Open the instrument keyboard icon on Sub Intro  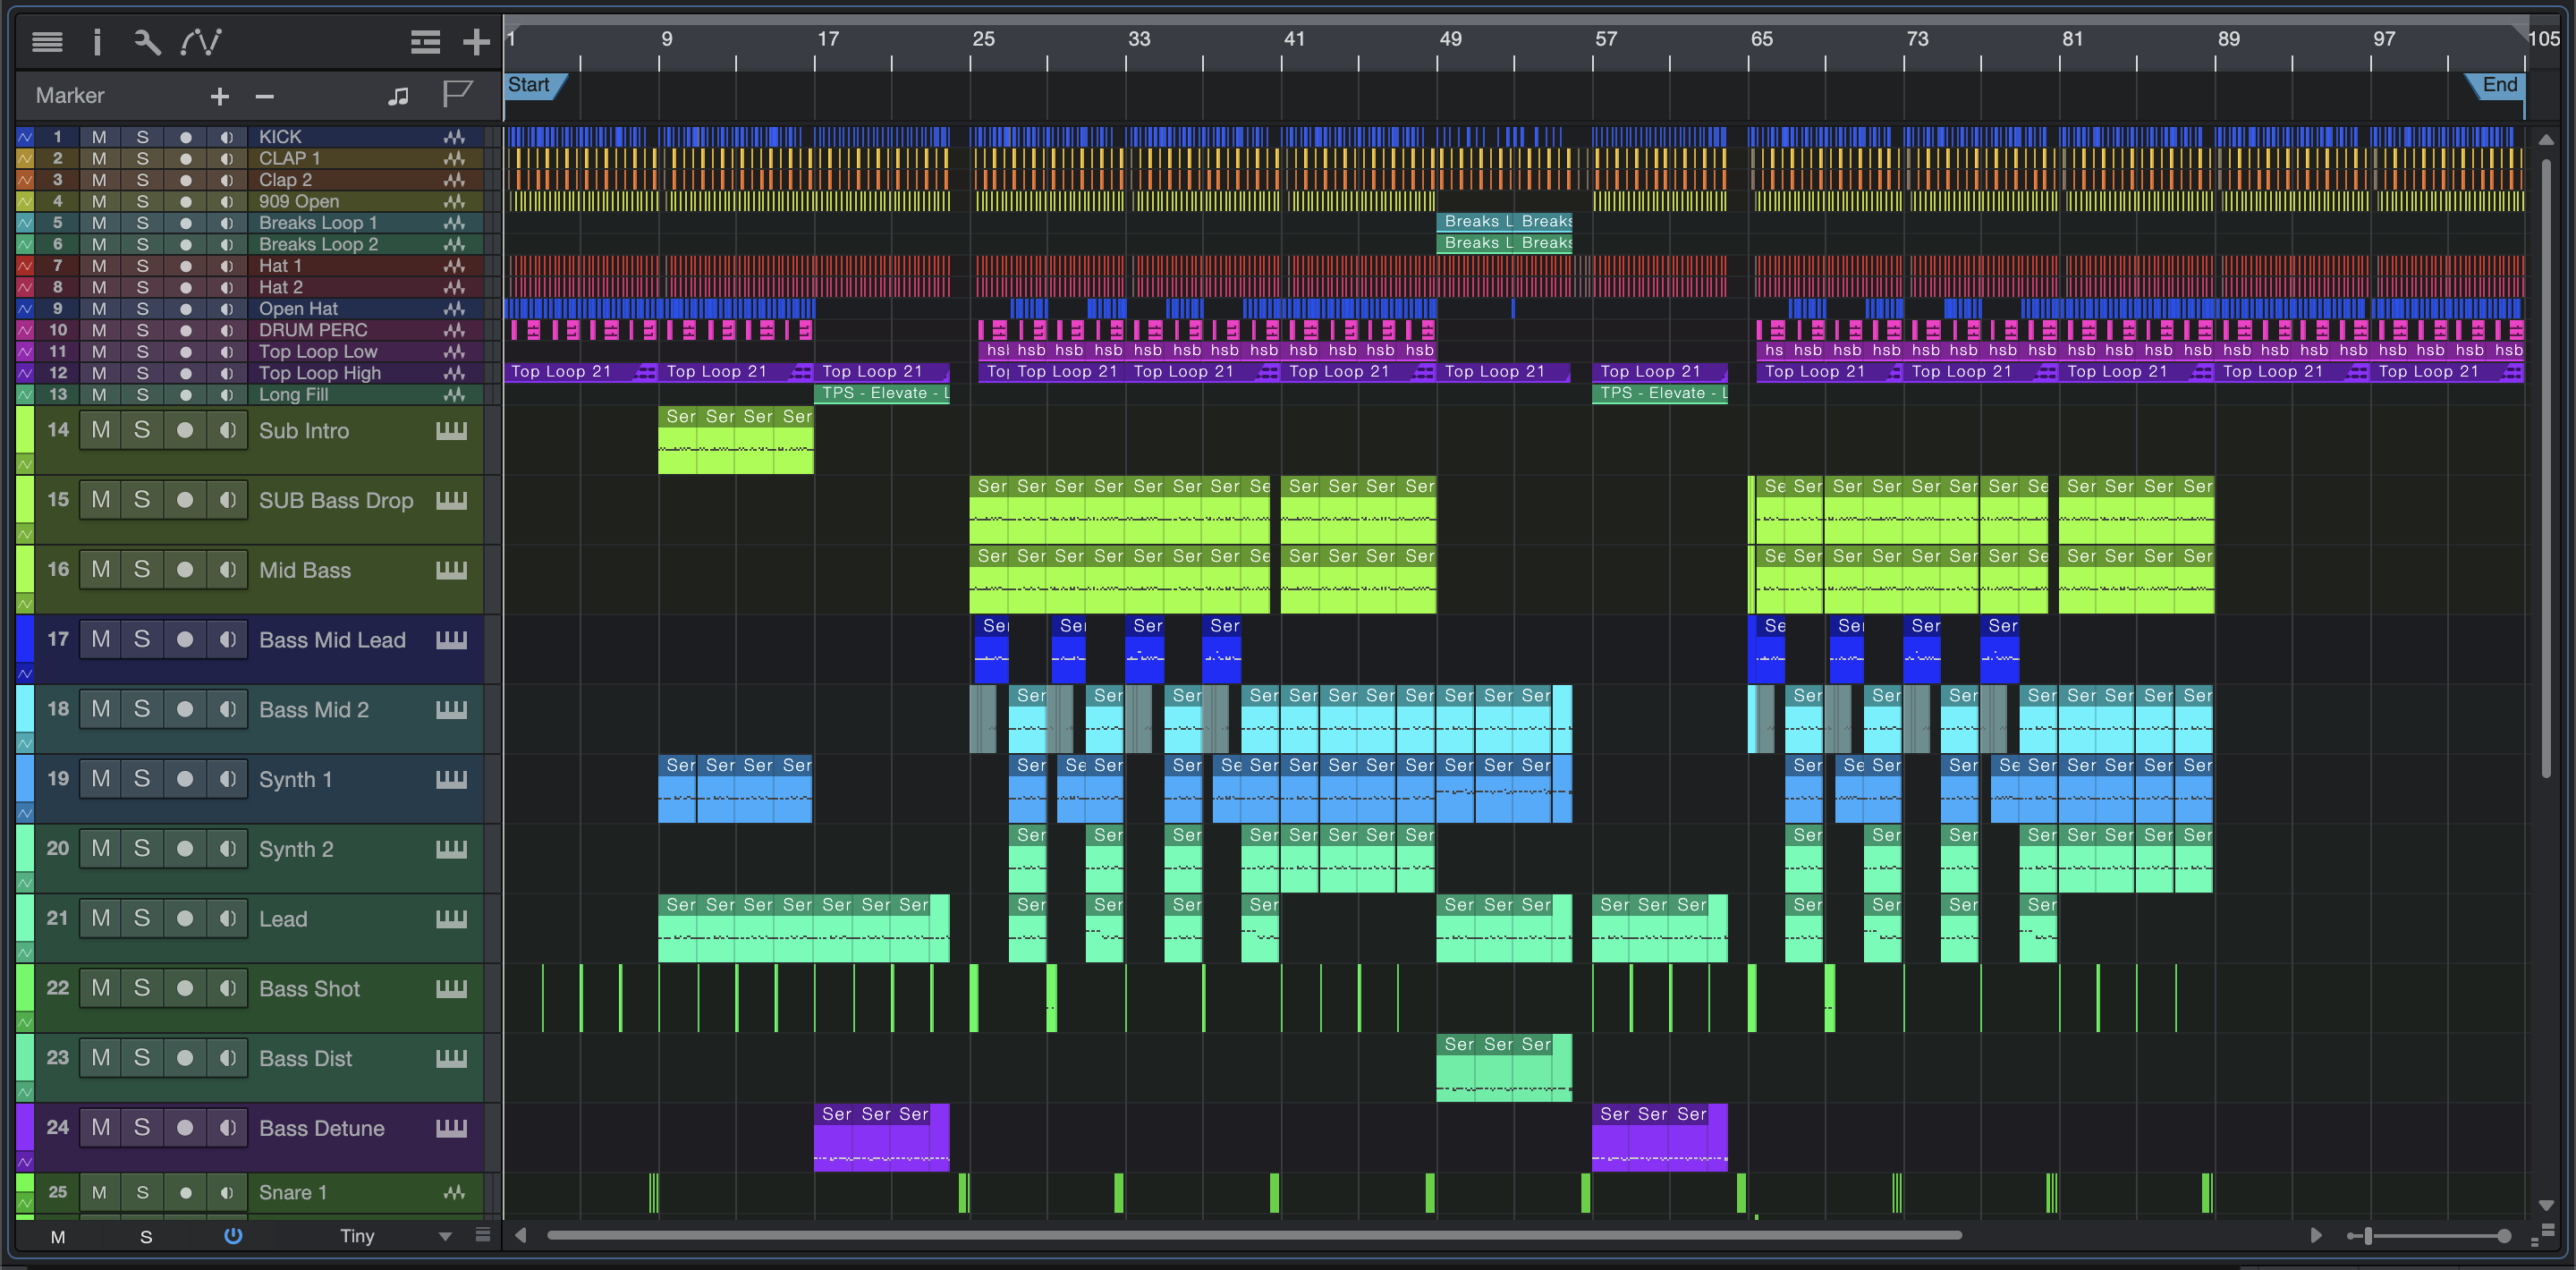[x=451, y=431]
